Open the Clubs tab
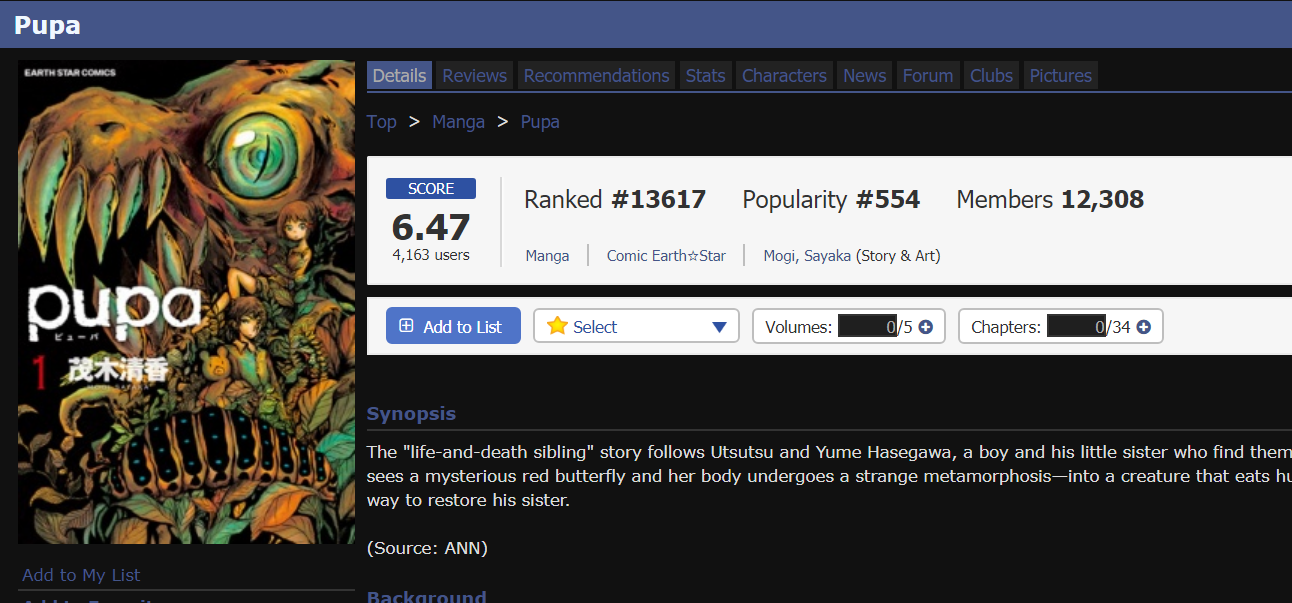The image size is (1292, 603). click(991, 75)
